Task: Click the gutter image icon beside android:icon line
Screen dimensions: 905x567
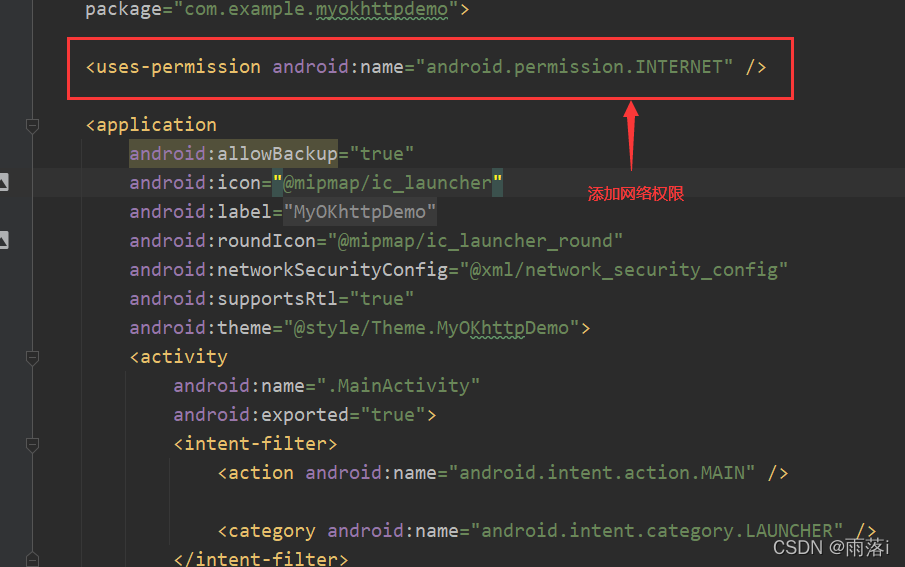Action: tap(4, 182)
